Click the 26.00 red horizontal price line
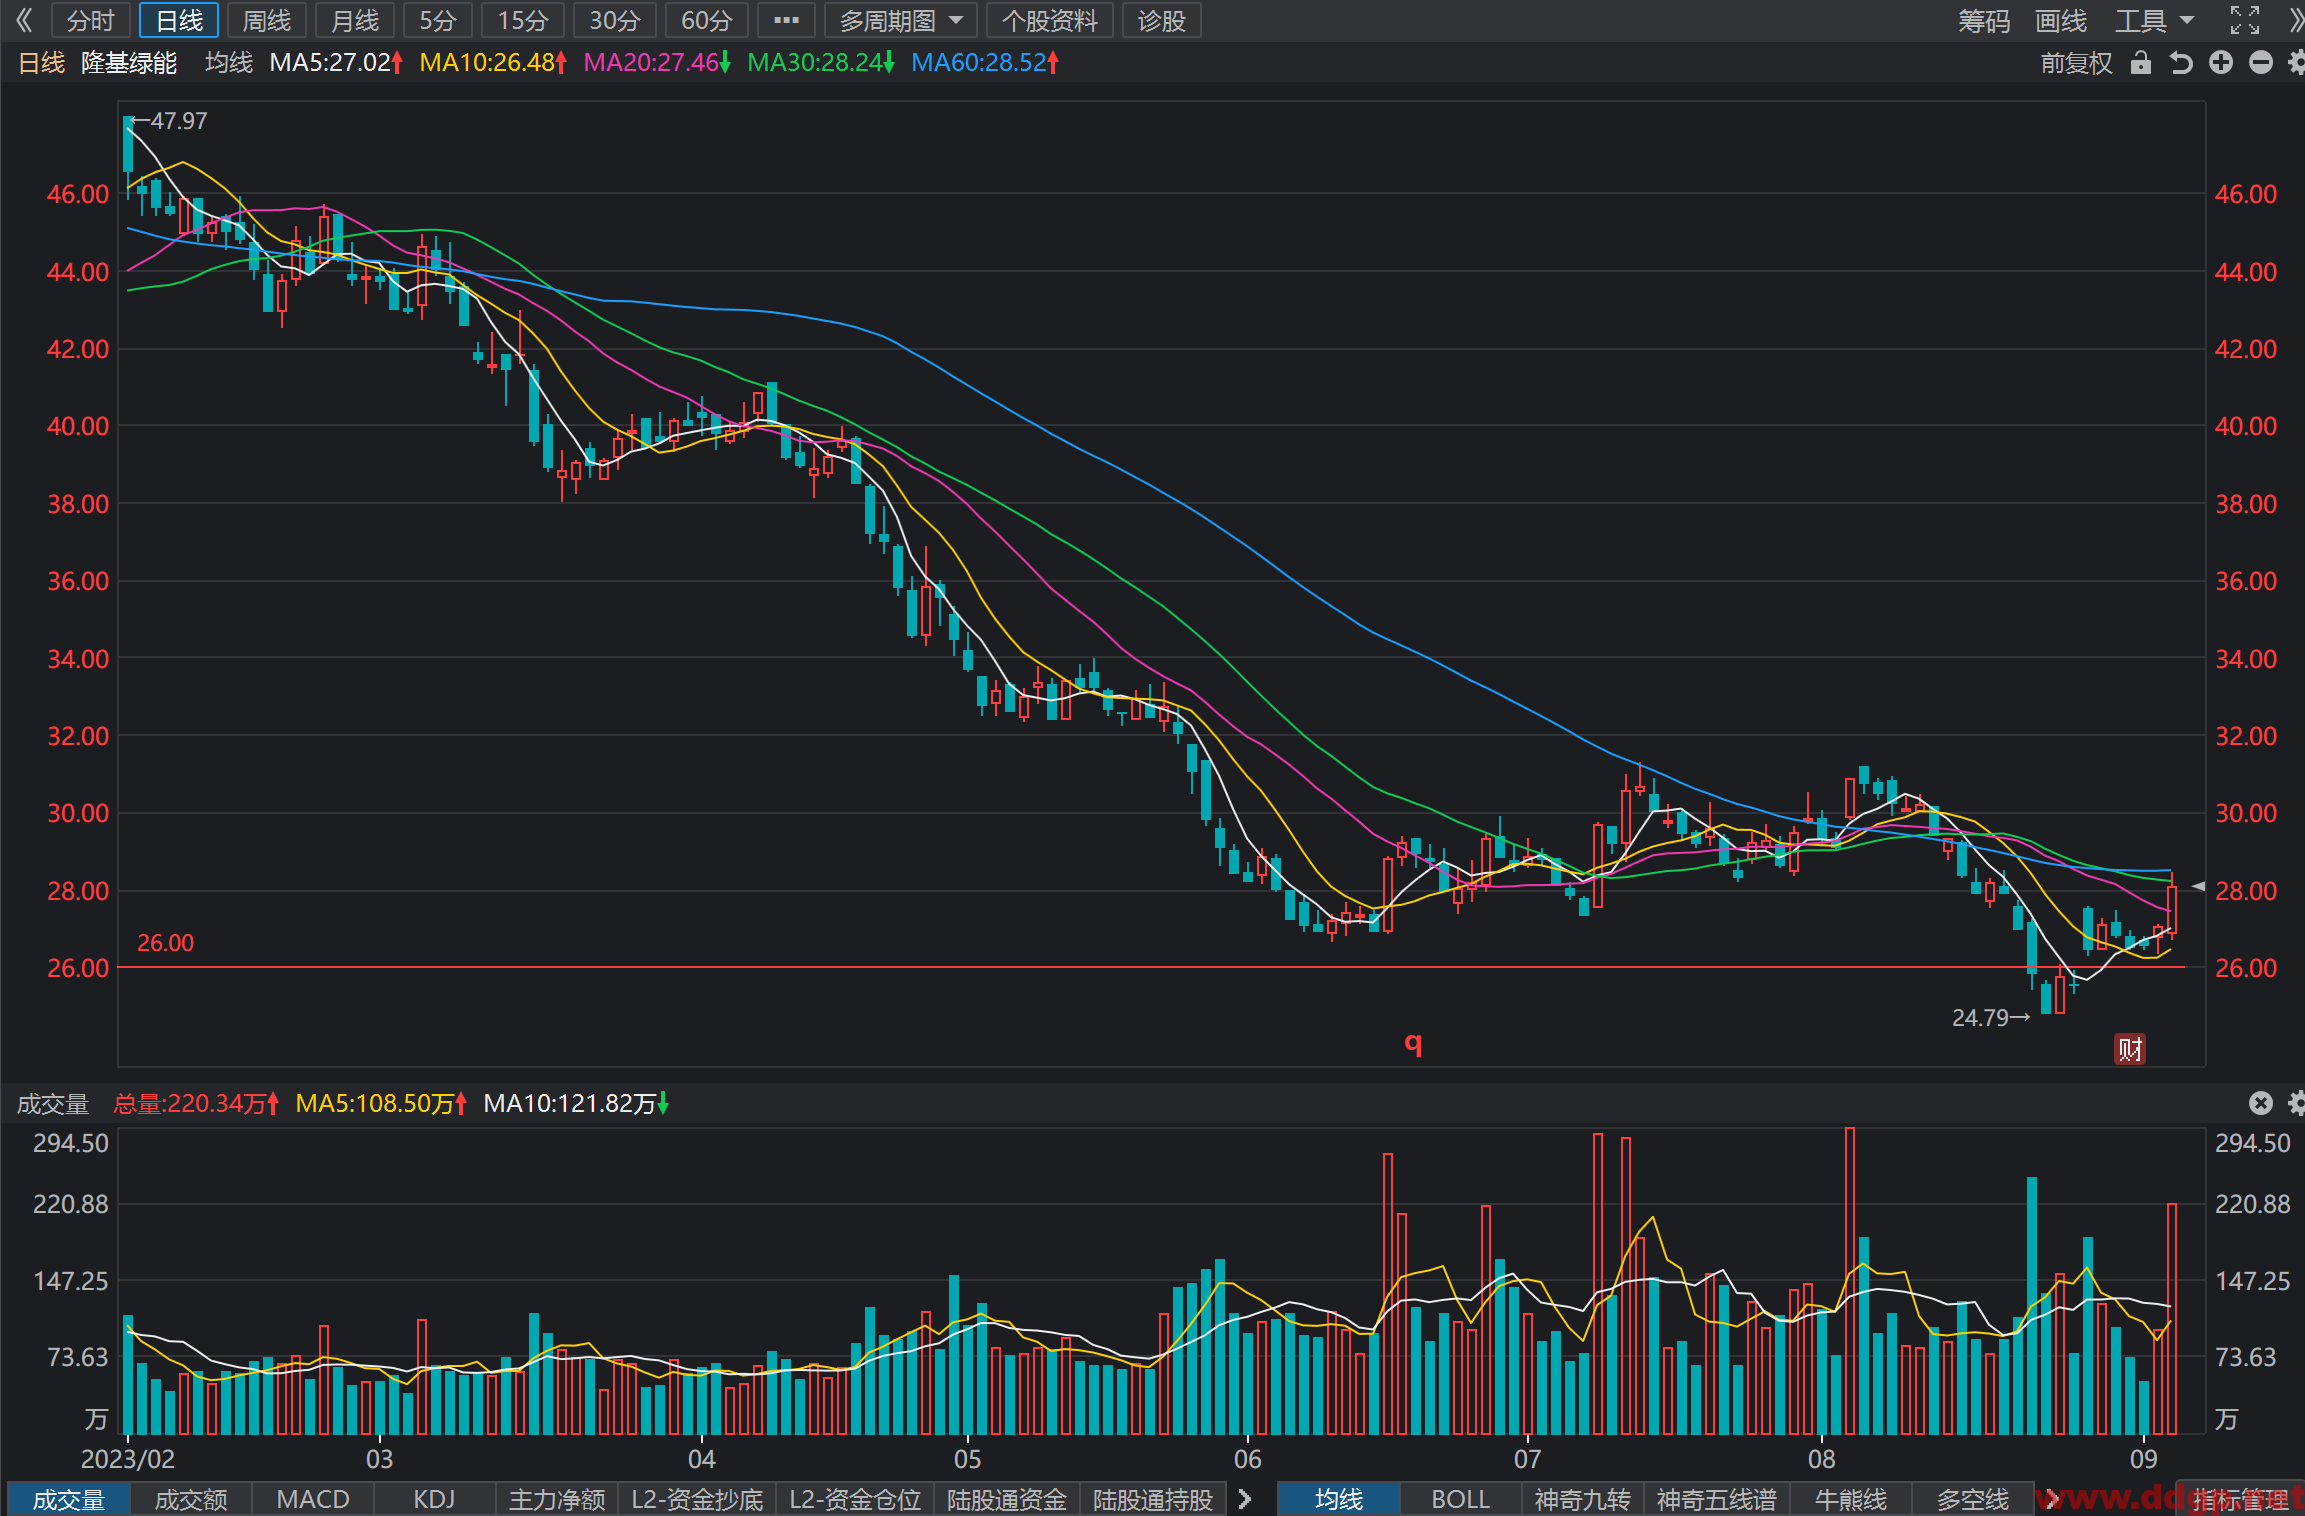Screen dimensions: 2305x1516 1150,967
